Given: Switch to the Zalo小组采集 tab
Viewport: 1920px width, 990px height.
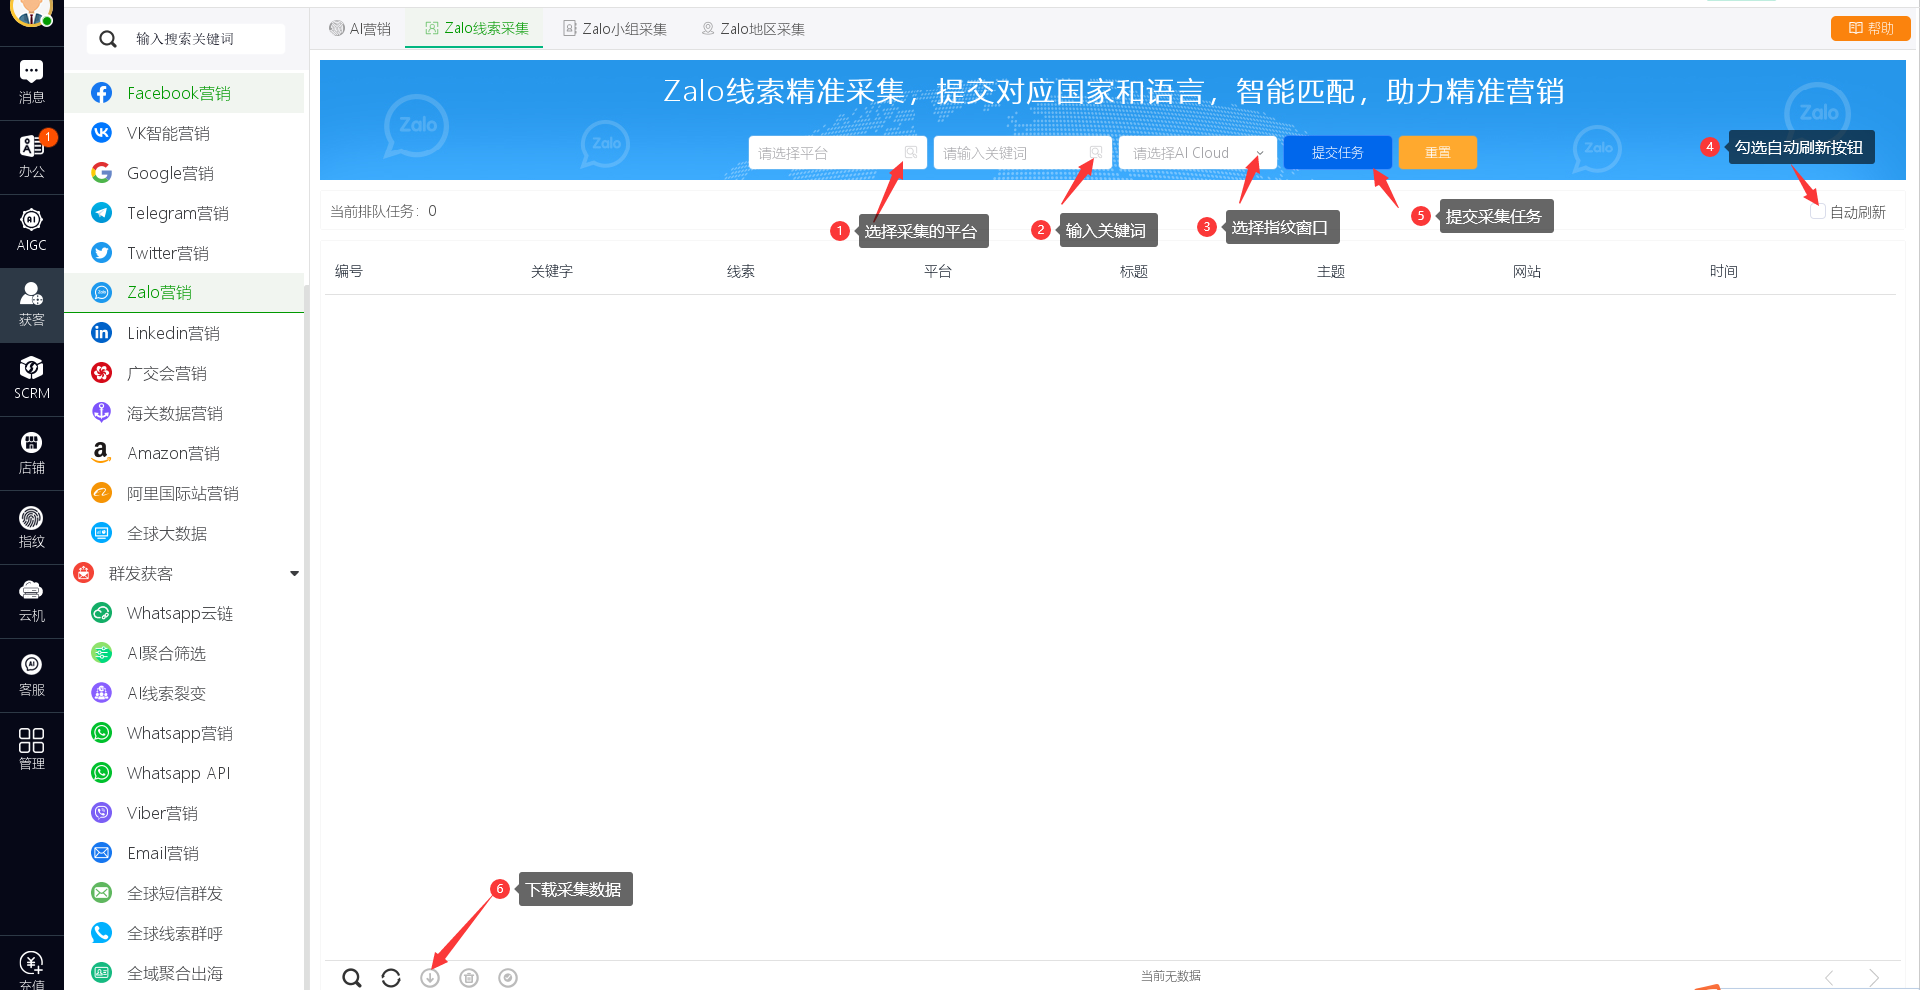Looking at the screenshot, I should coord(614,29).
